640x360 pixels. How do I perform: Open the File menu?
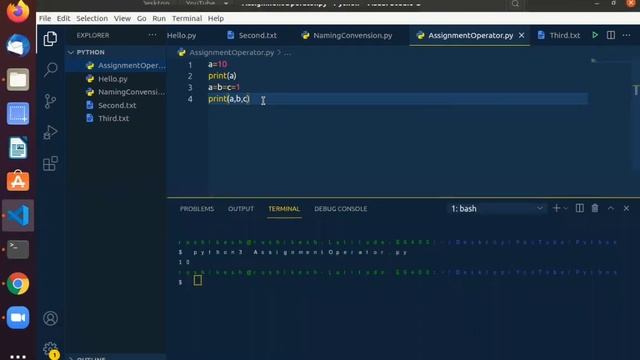pos(45,18)
